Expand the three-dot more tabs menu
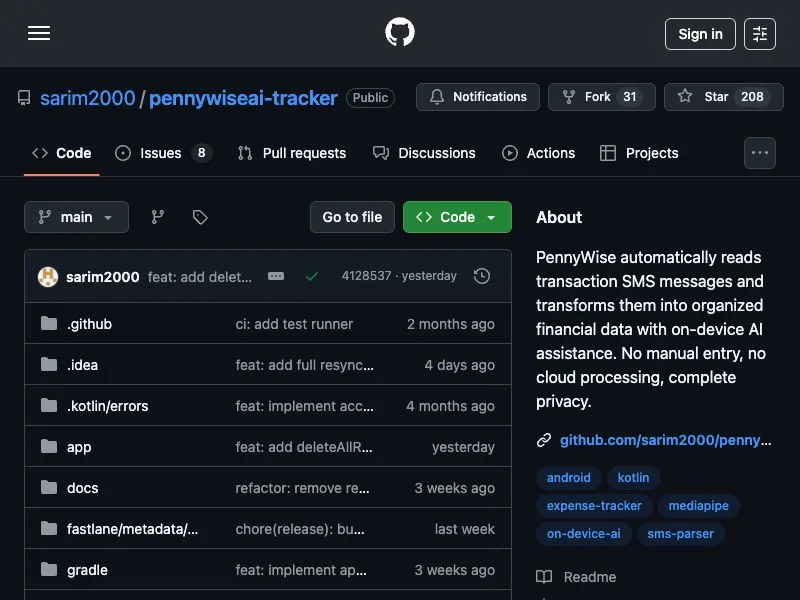Image resolution: width=800 pixels, height=600 pixels. (x=760, y=153)
